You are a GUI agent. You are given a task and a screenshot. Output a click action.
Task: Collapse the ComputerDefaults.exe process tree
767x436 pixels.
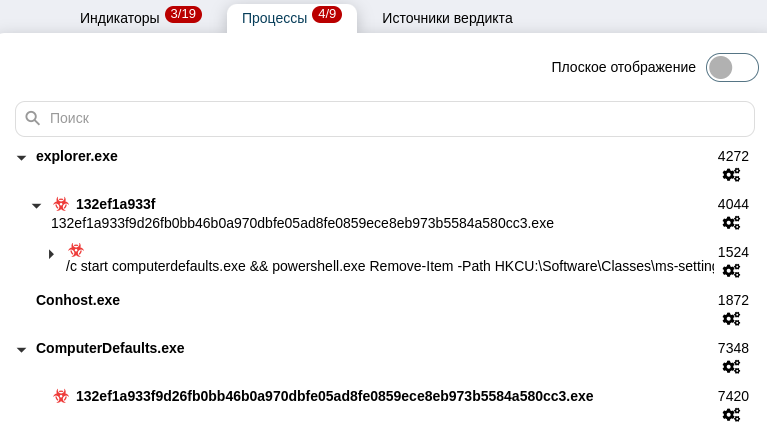pos(21,350)
